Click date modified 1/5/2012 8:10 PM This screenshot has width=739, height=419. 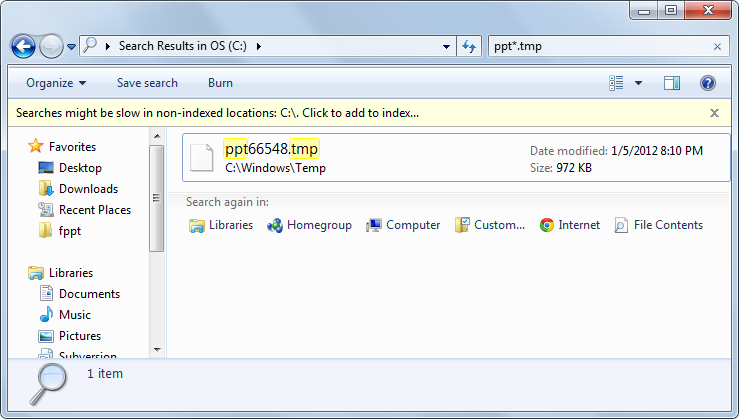pos(657,151)
